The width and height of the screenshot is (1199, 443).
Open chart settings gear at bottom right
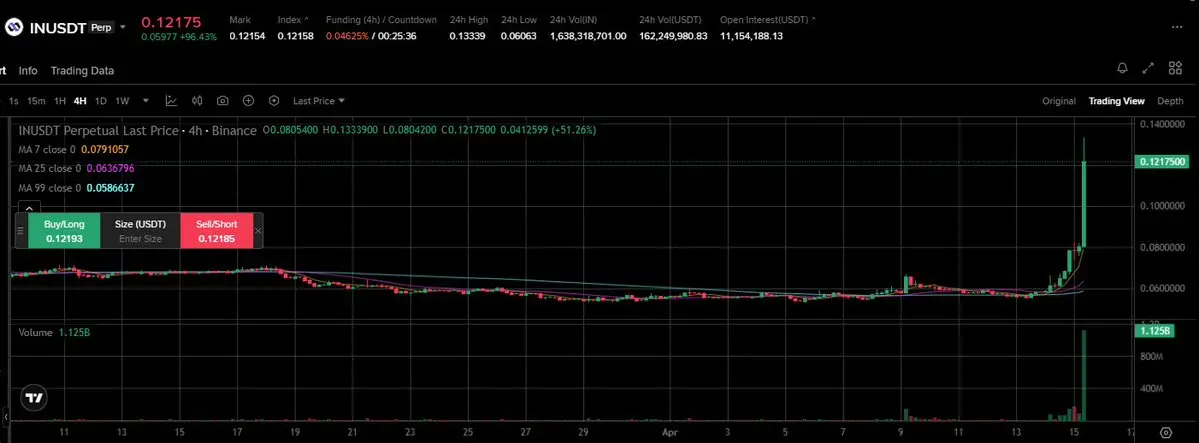[1166, 432]
